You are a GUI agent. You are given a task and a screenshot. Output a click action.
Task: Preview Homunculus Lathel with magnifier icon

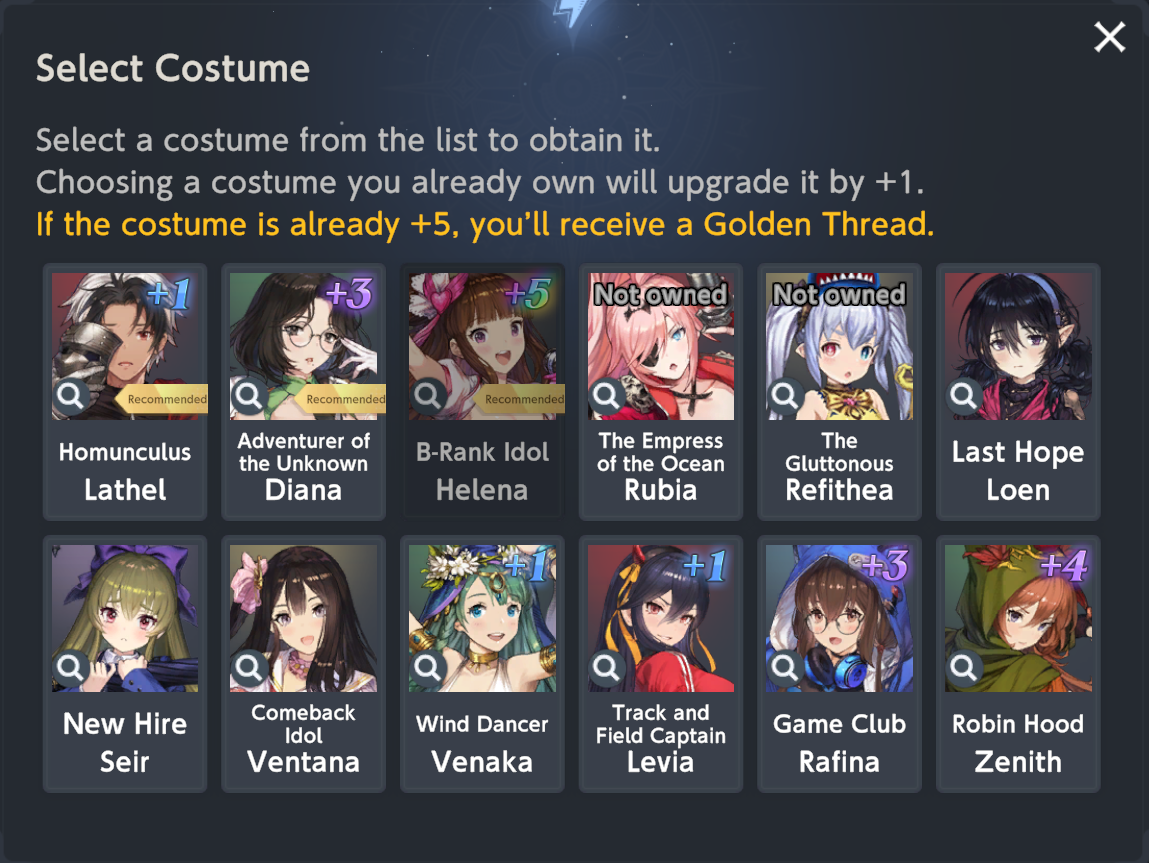tap(71, 396)
